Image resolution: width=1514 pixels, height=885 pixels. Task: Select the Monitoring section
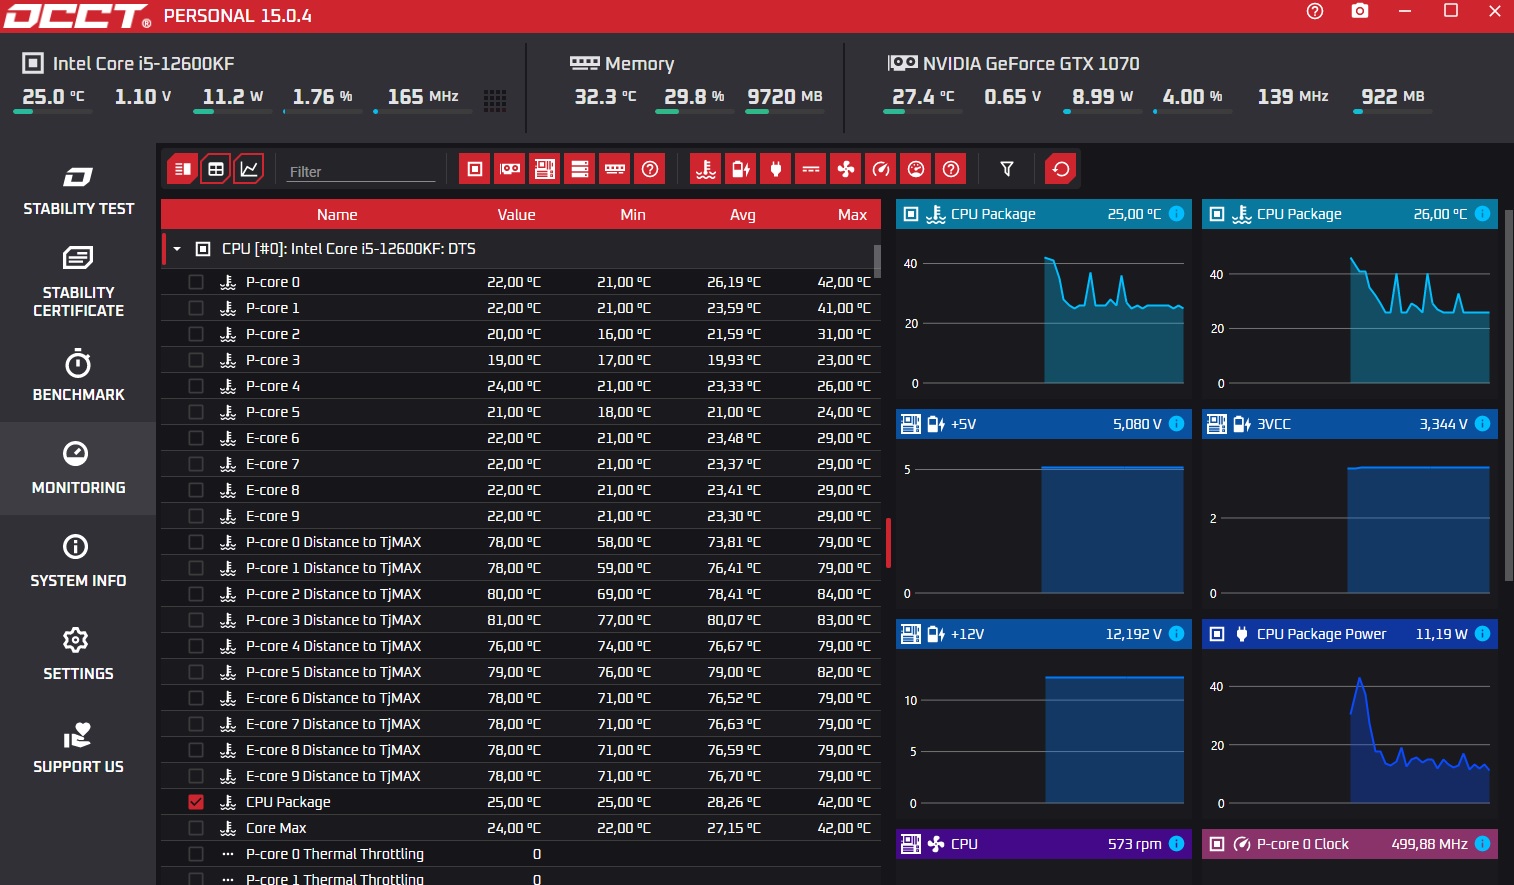78,468
